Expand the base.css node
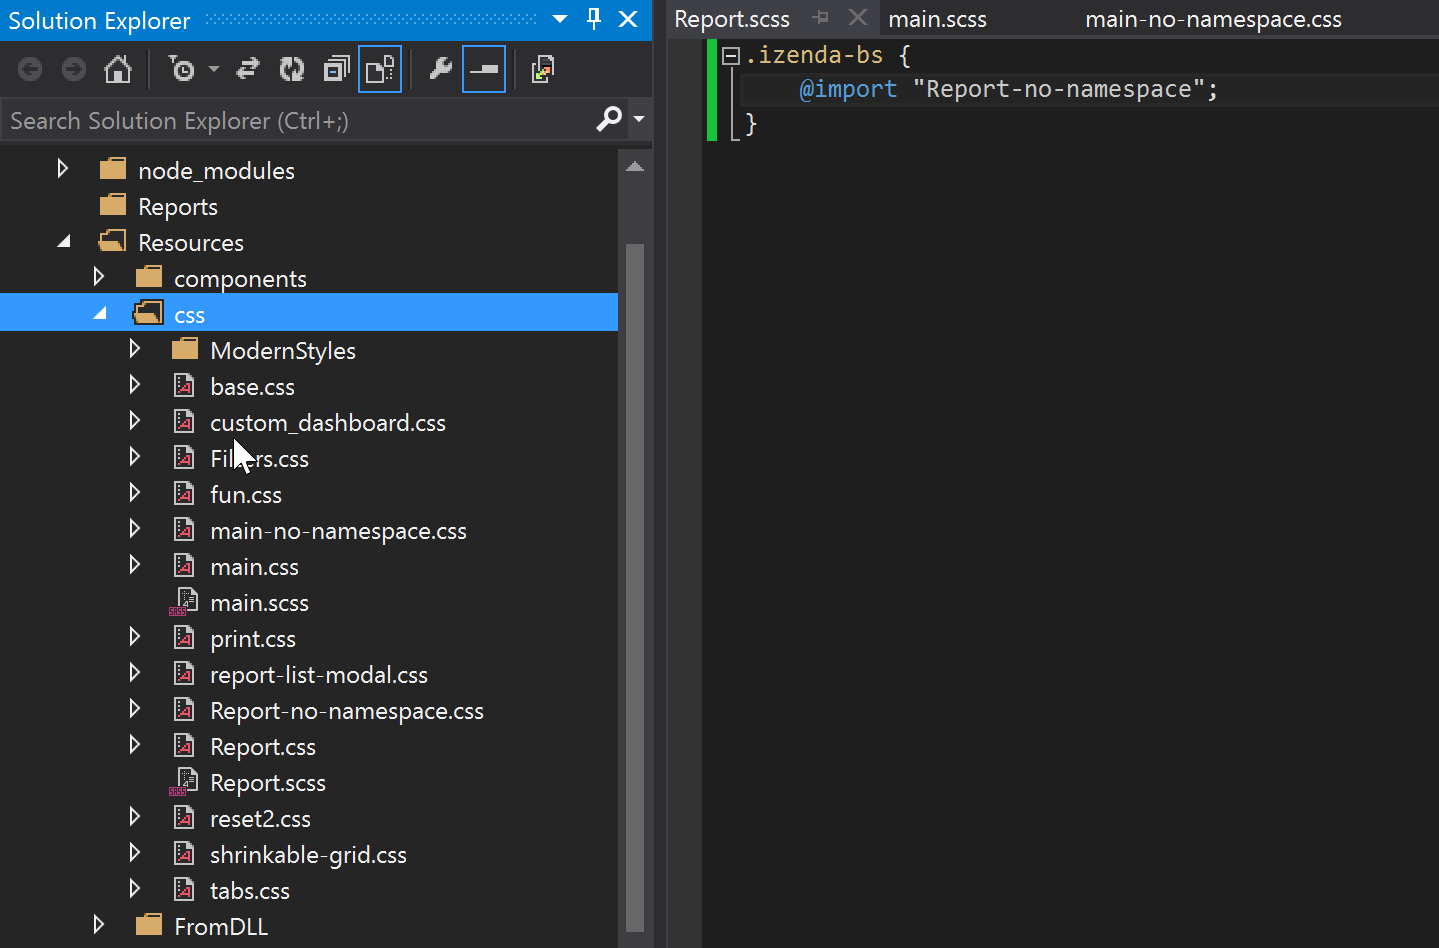The image size is (1439, 948). coord(134,384)
